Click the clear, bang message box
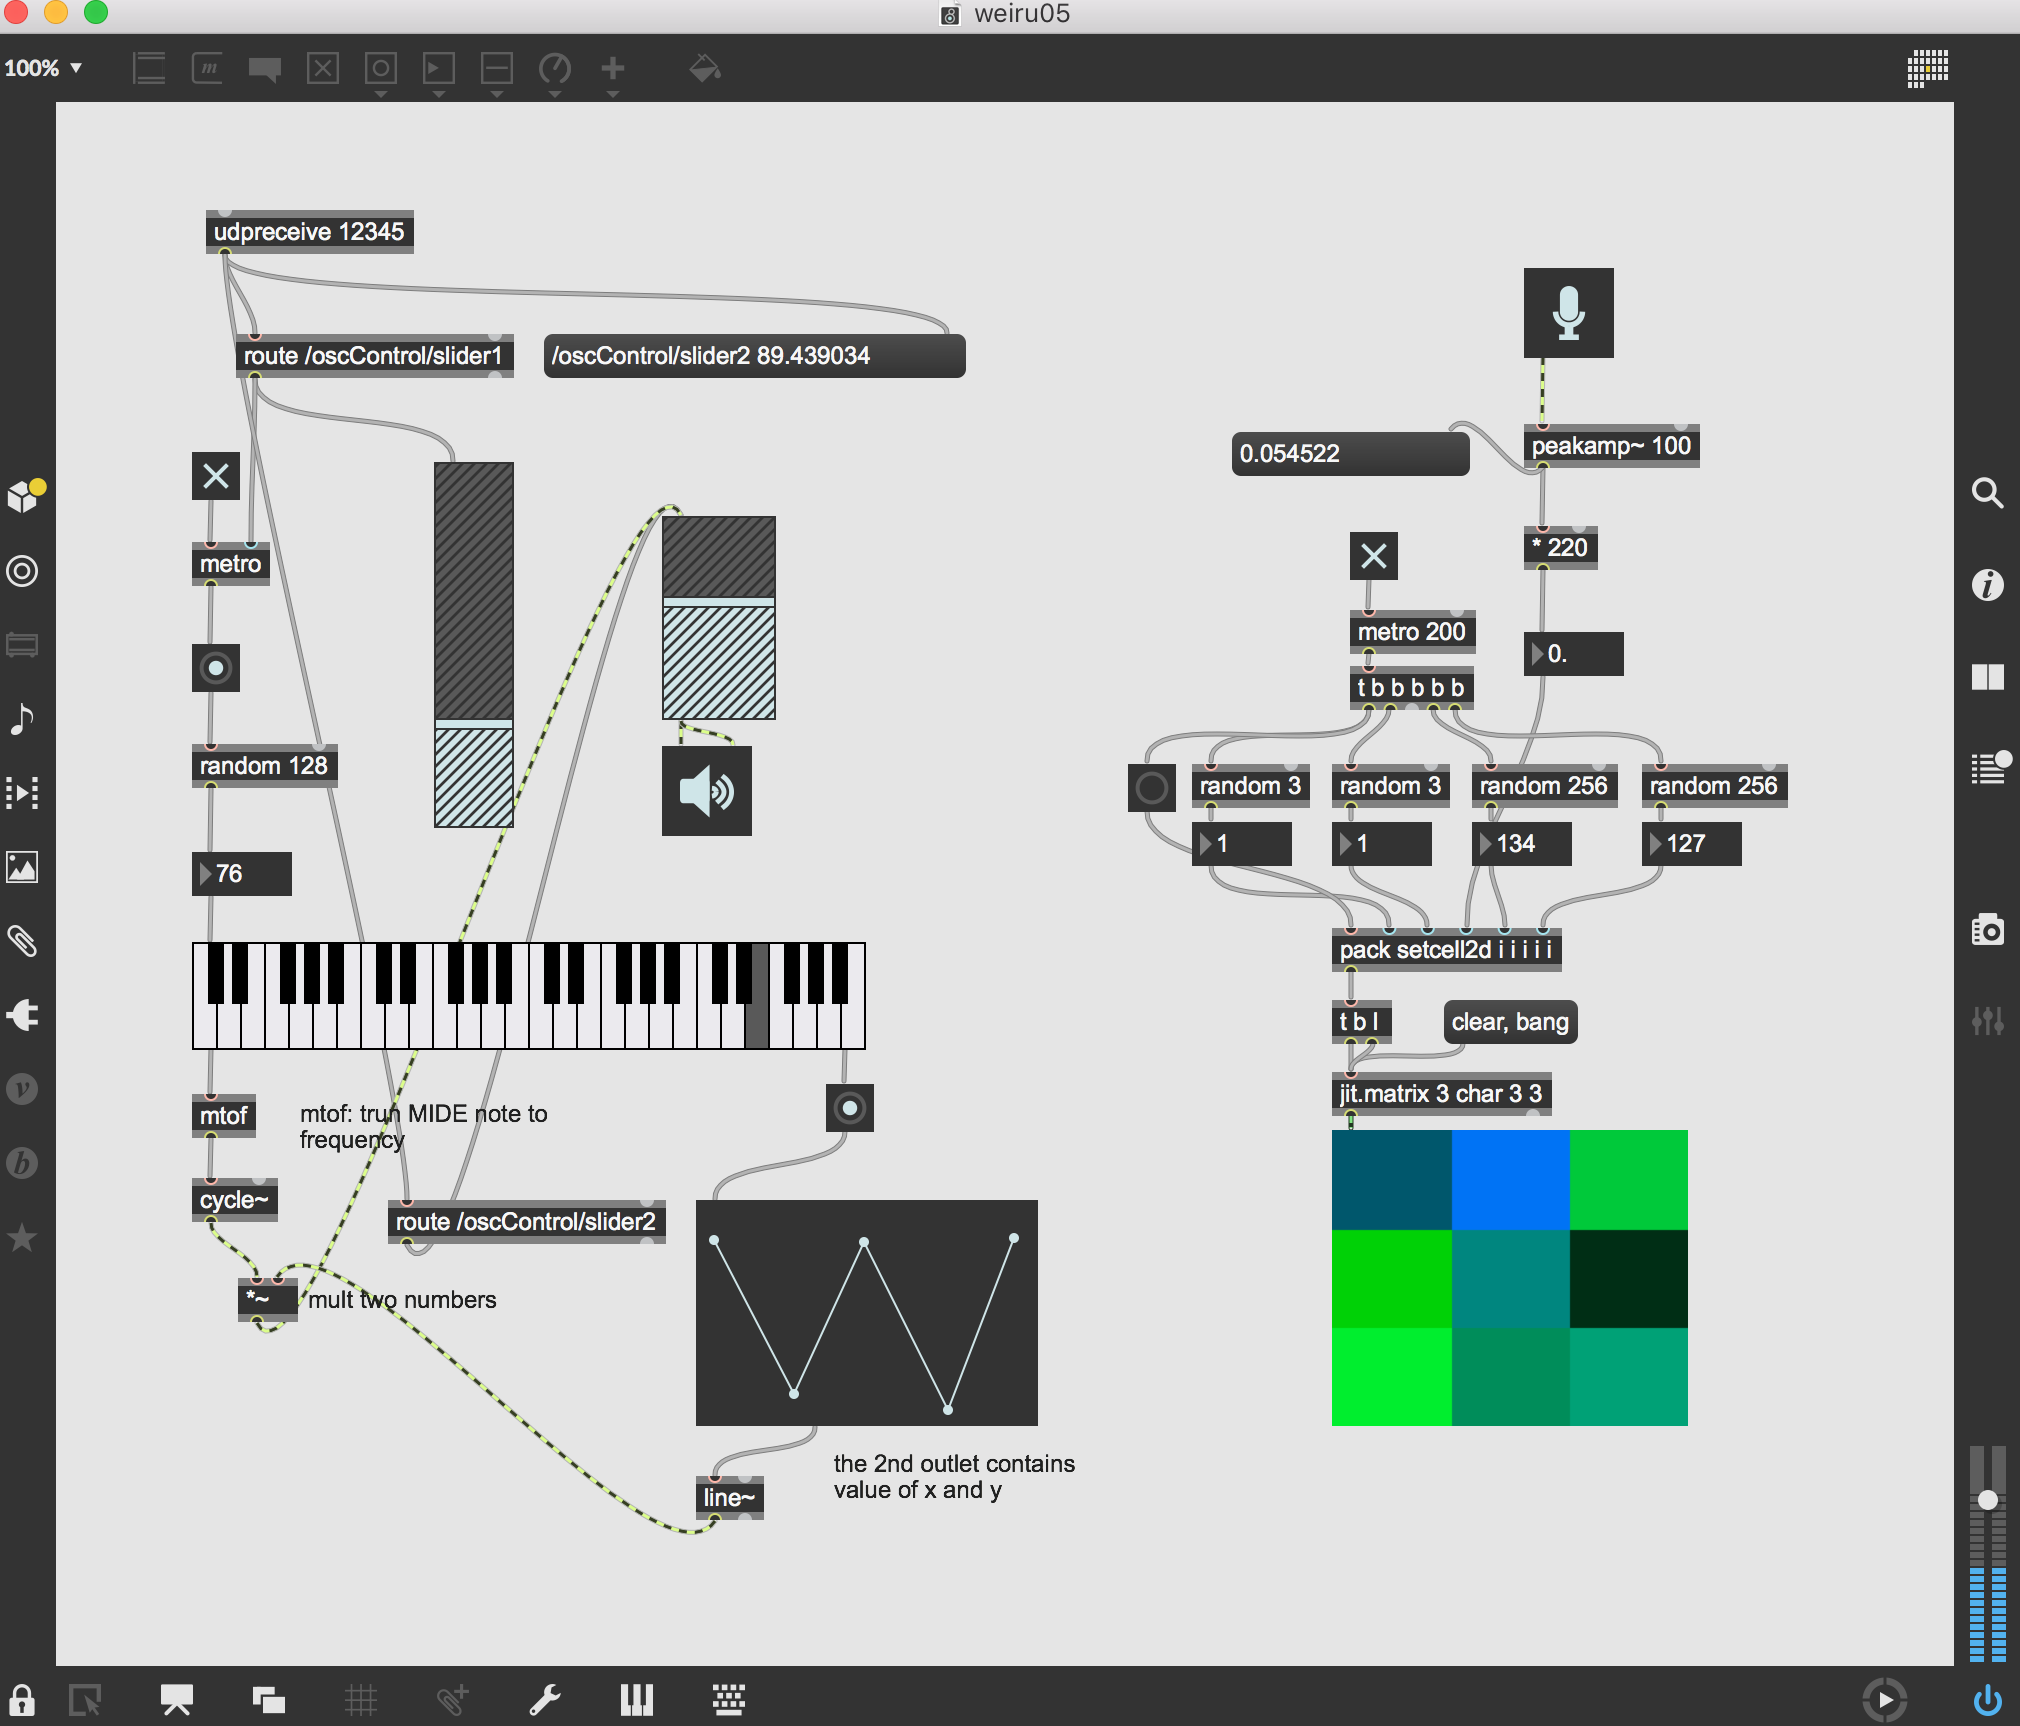 click(x=1509, y=1022)
